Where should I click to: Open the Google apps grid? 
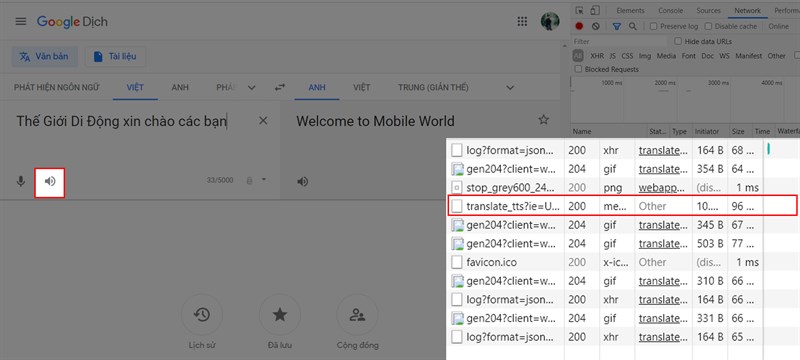522,21
